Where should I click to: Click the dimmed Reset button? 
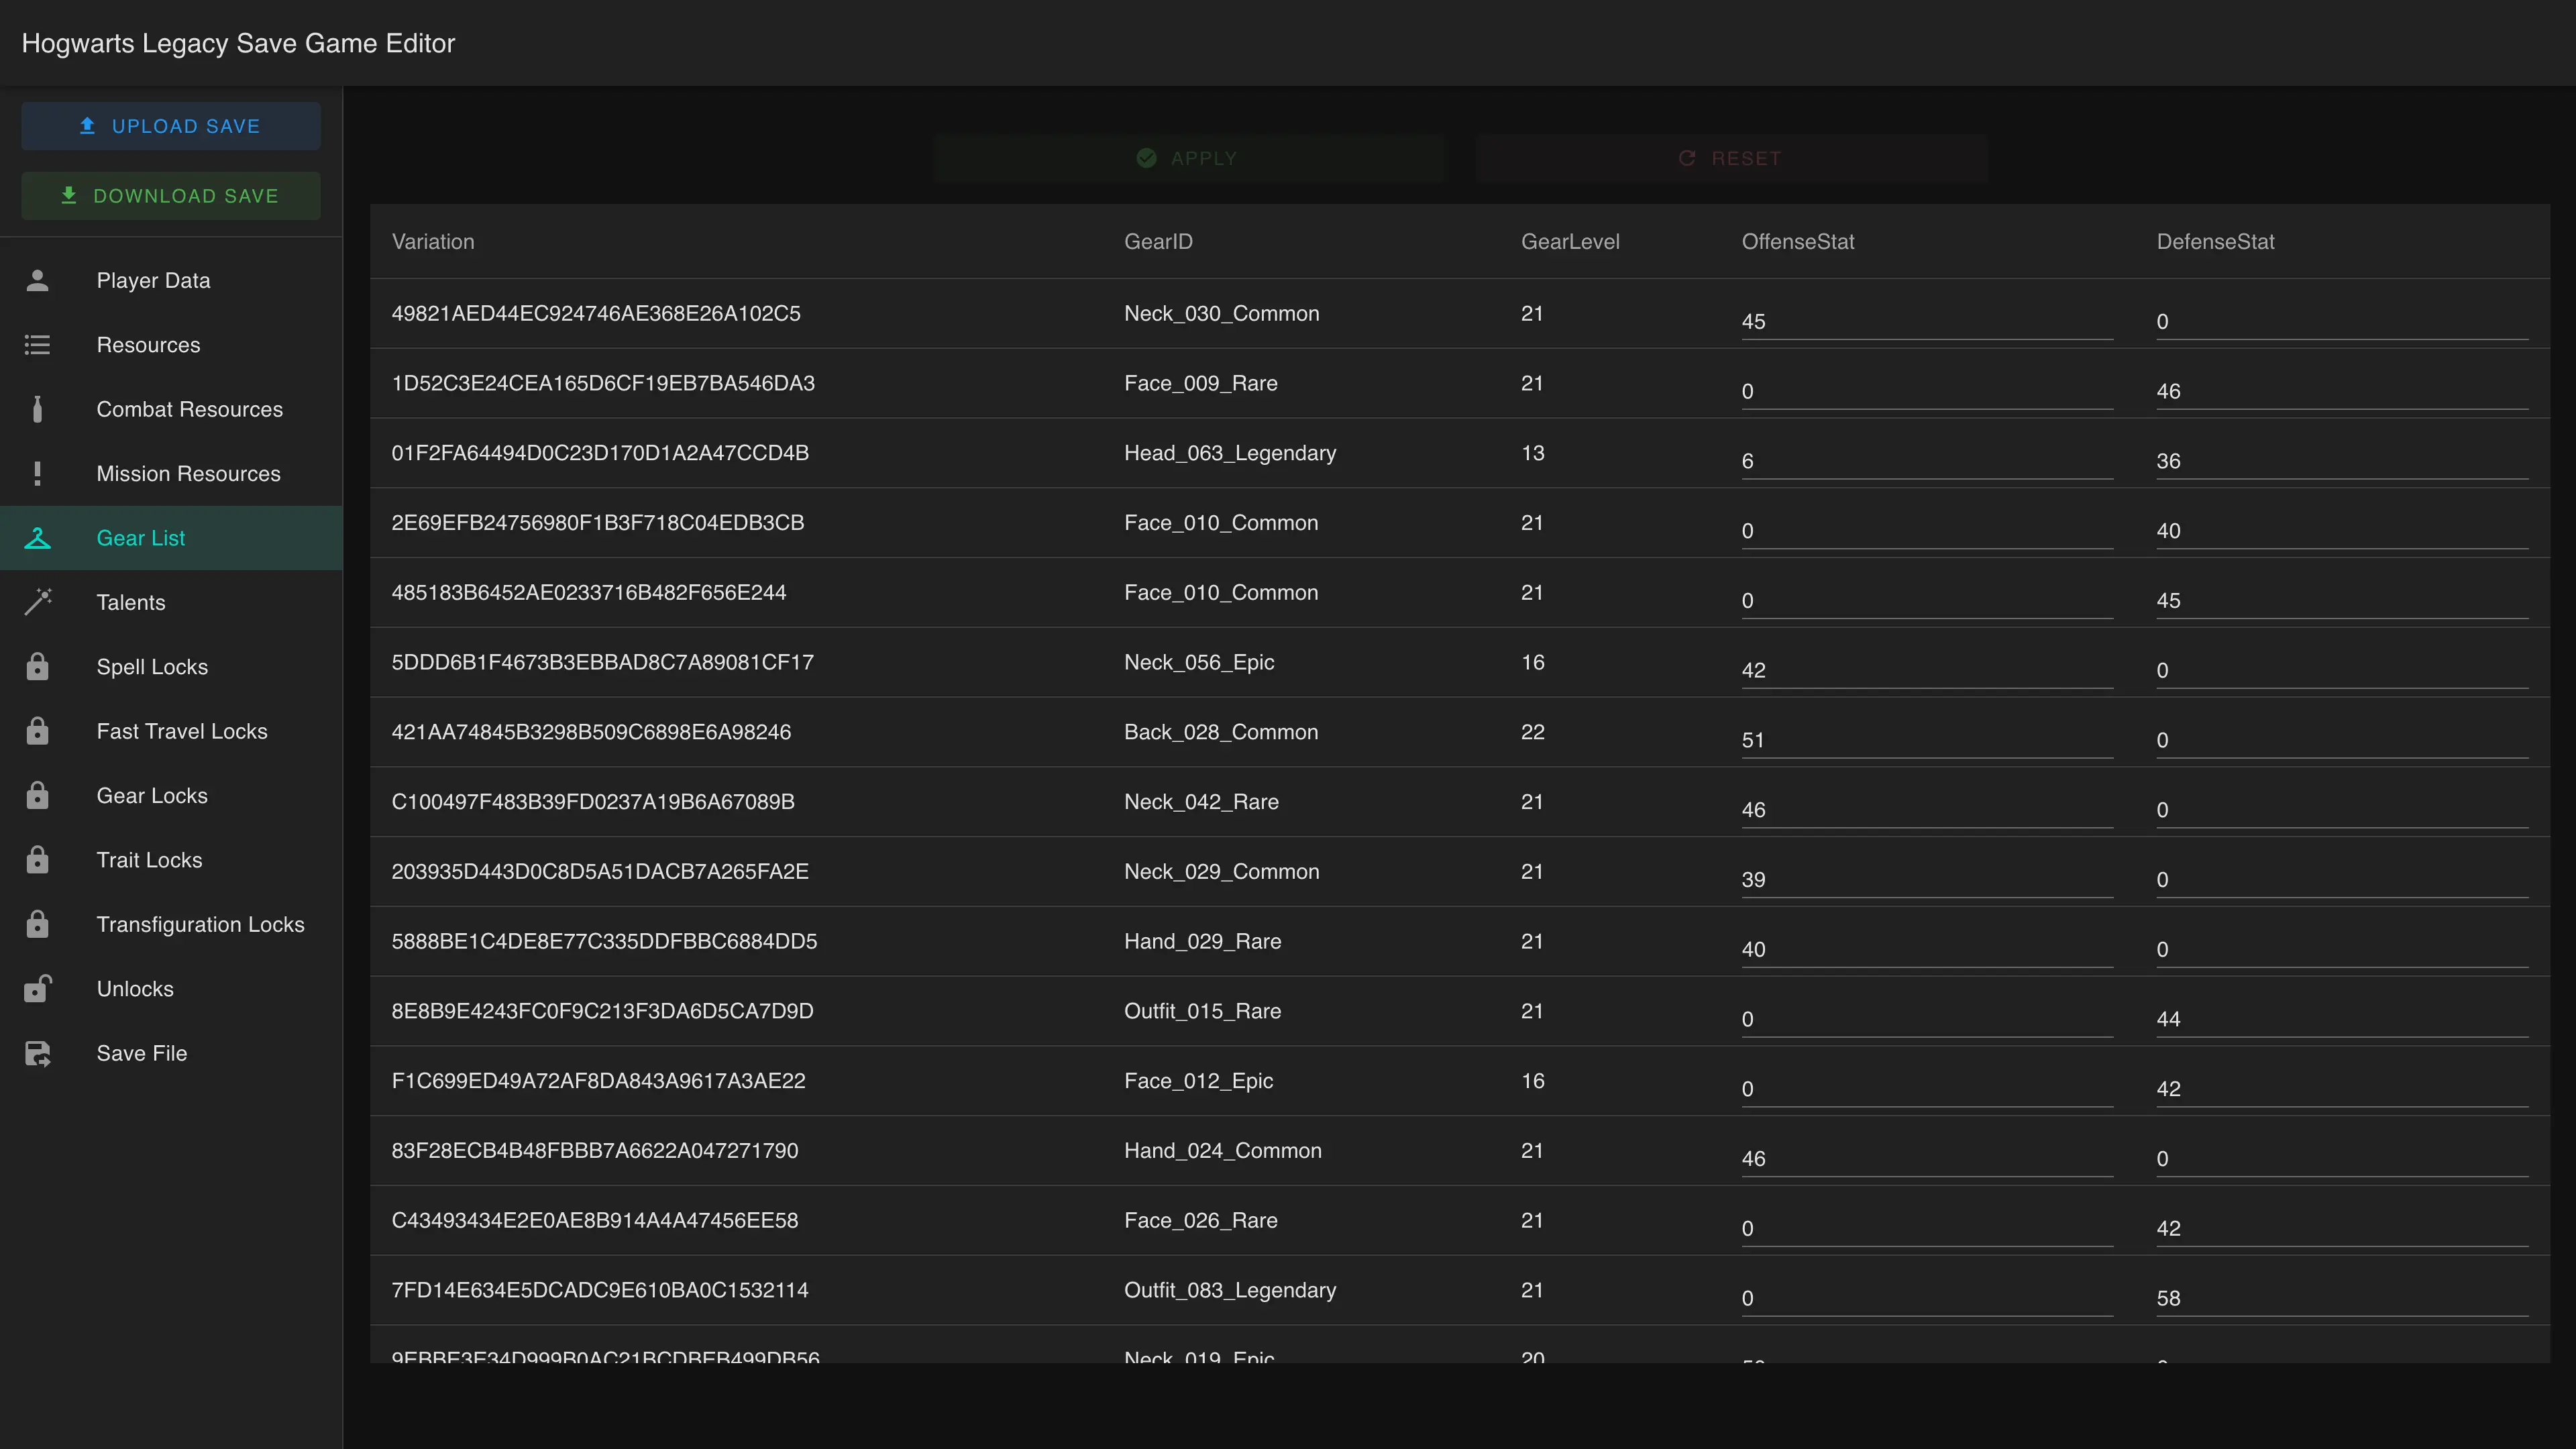pos(1731,158)
